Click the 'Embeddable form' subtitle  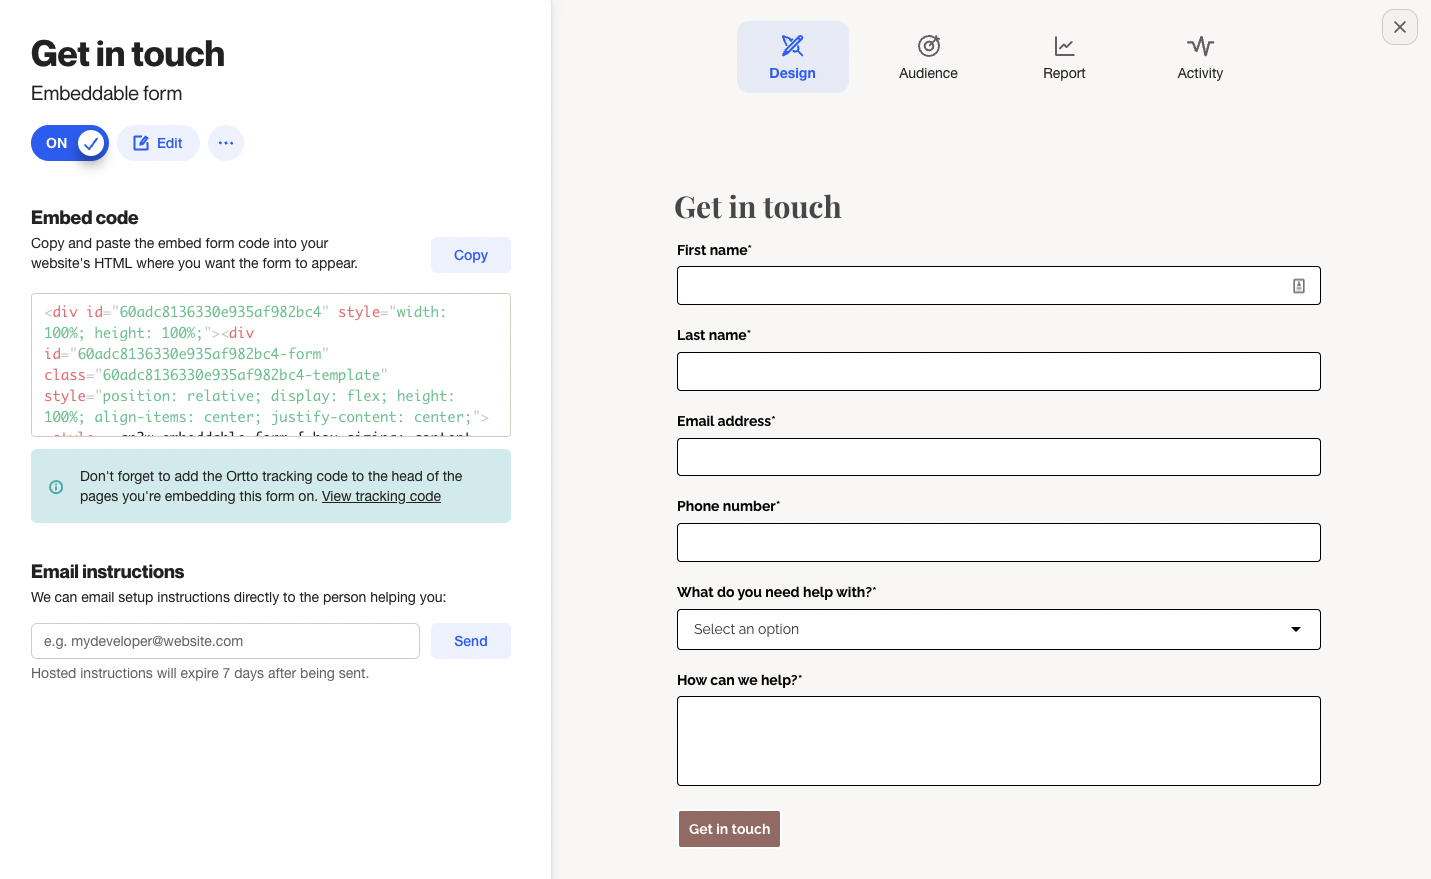click(107, 94)
